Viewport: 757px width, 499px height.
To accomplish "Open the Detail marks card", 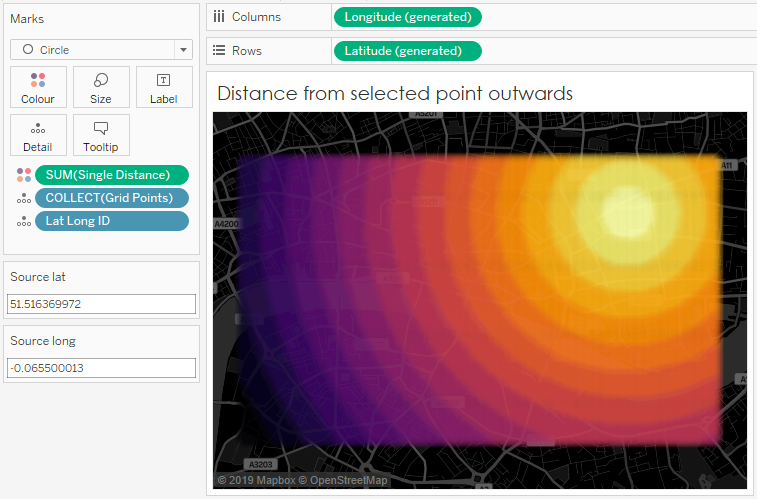I will [x=38, y=135].
